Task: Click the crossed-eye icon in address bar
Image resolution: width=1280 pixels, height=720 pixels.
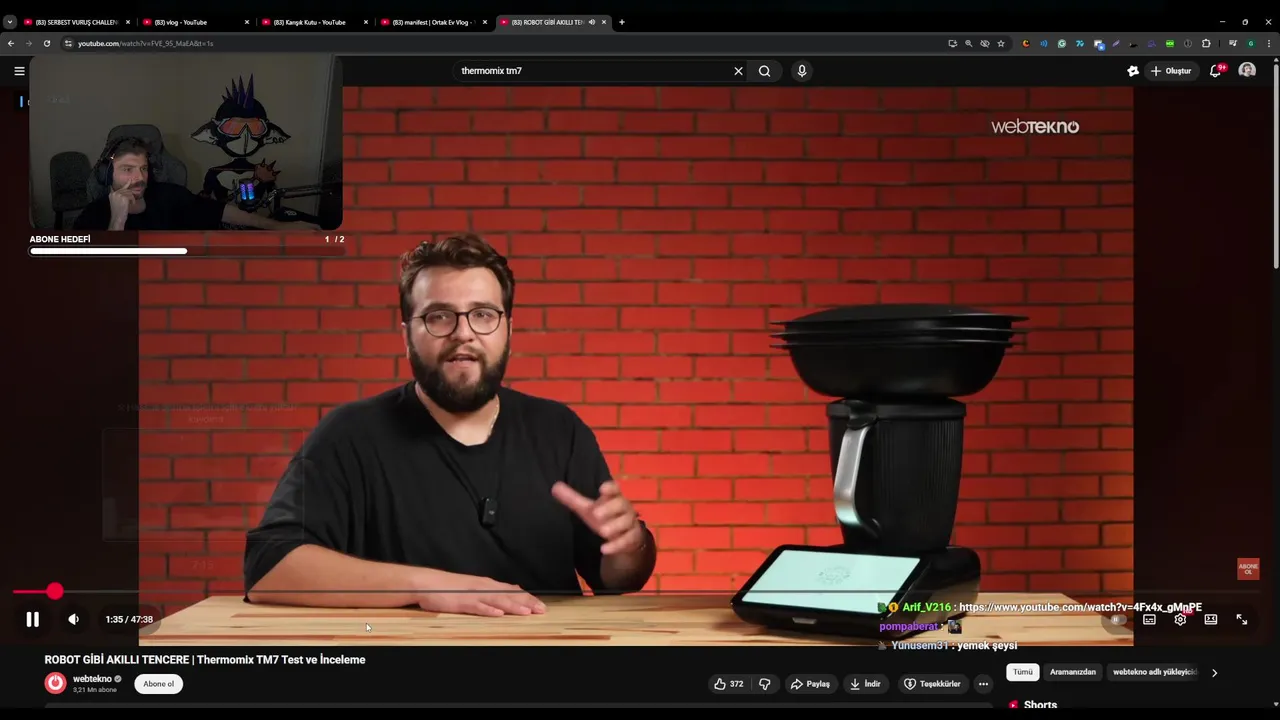Action: click(985, 43)
